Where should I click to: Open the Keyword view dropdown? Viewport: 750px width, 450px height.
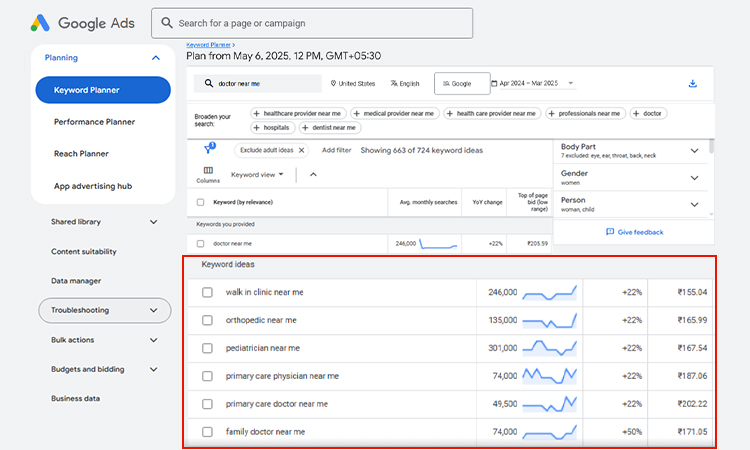[x=257, y=175]
